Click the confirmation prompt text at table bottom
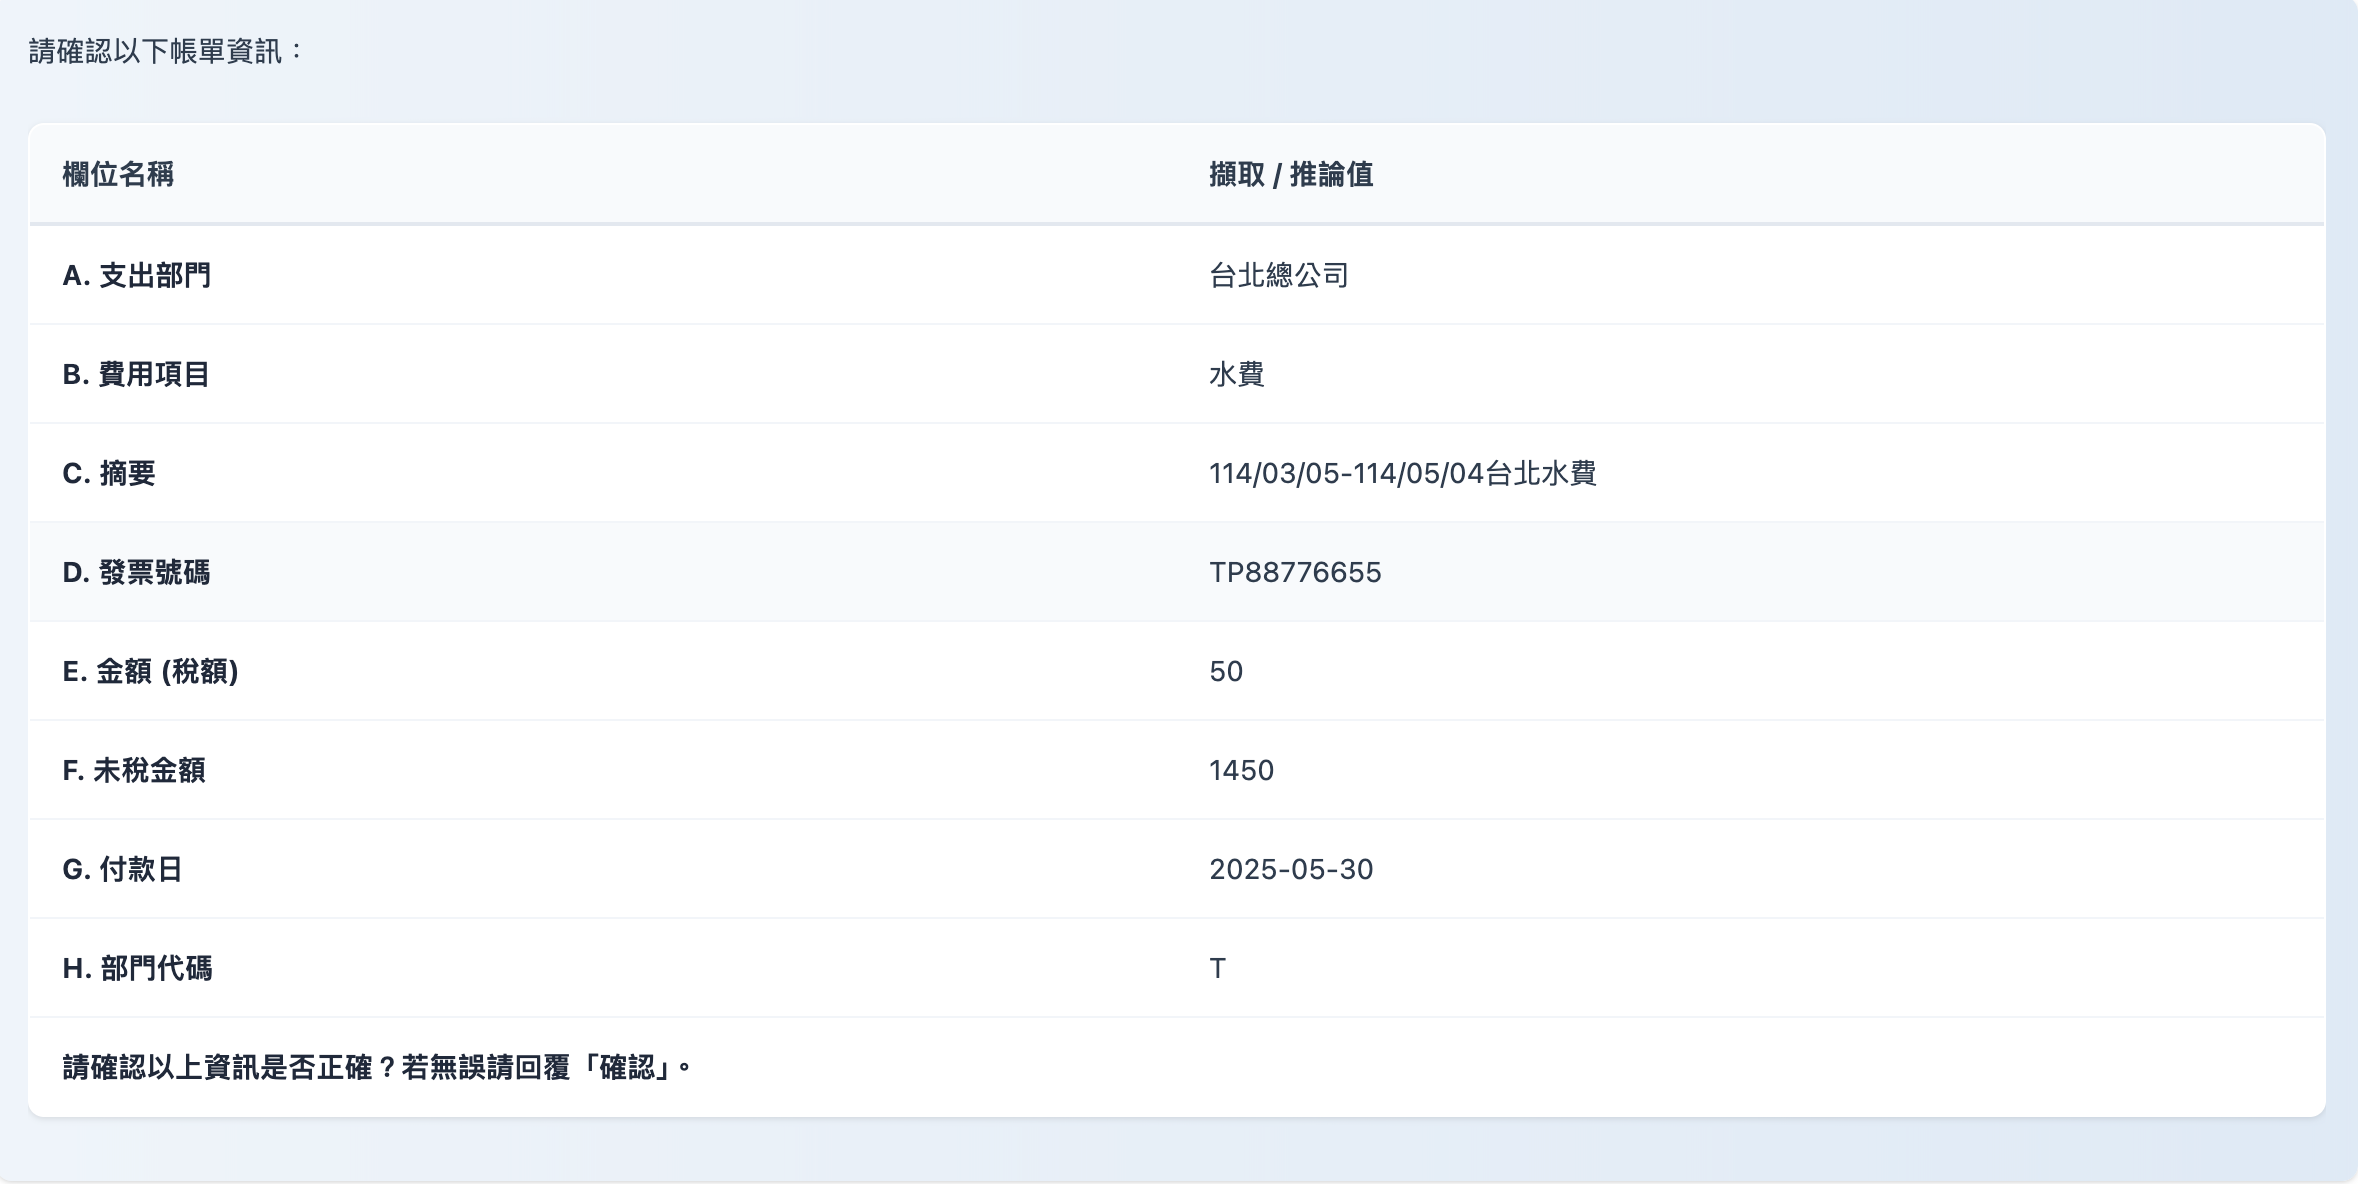This screenshot has width=2358, height=1184. click(x=377, y=1067)
